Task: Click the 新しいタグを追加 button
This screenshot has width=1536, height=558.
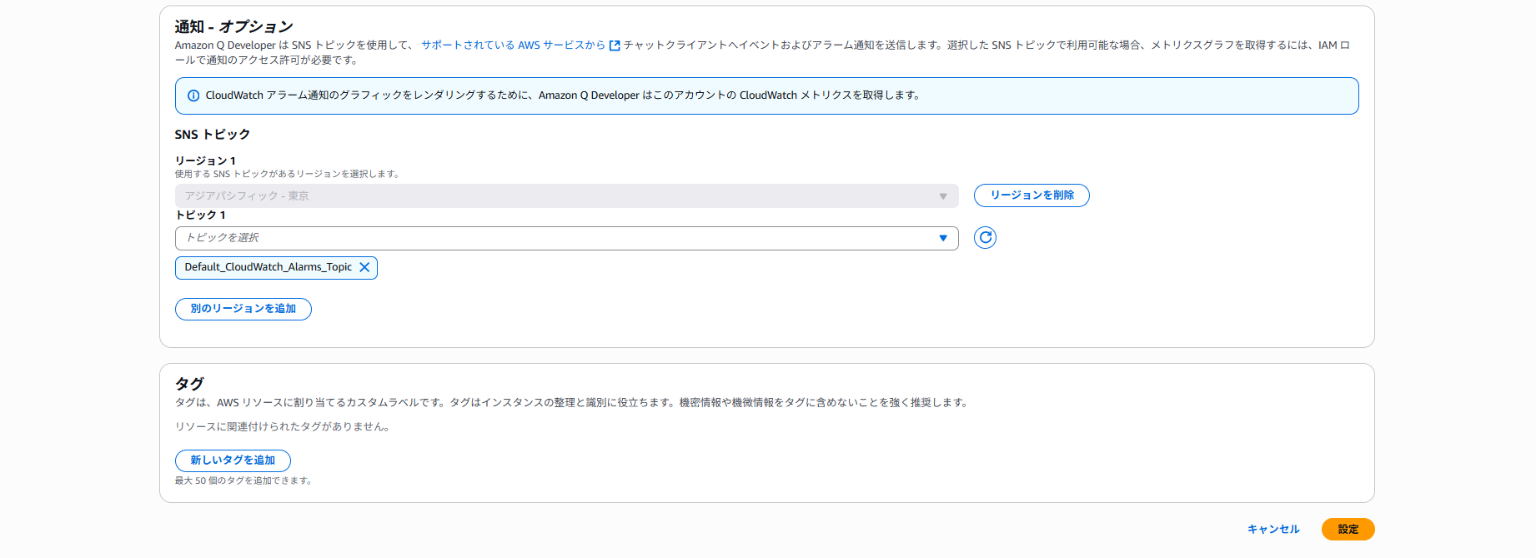Action: (232, 460)
